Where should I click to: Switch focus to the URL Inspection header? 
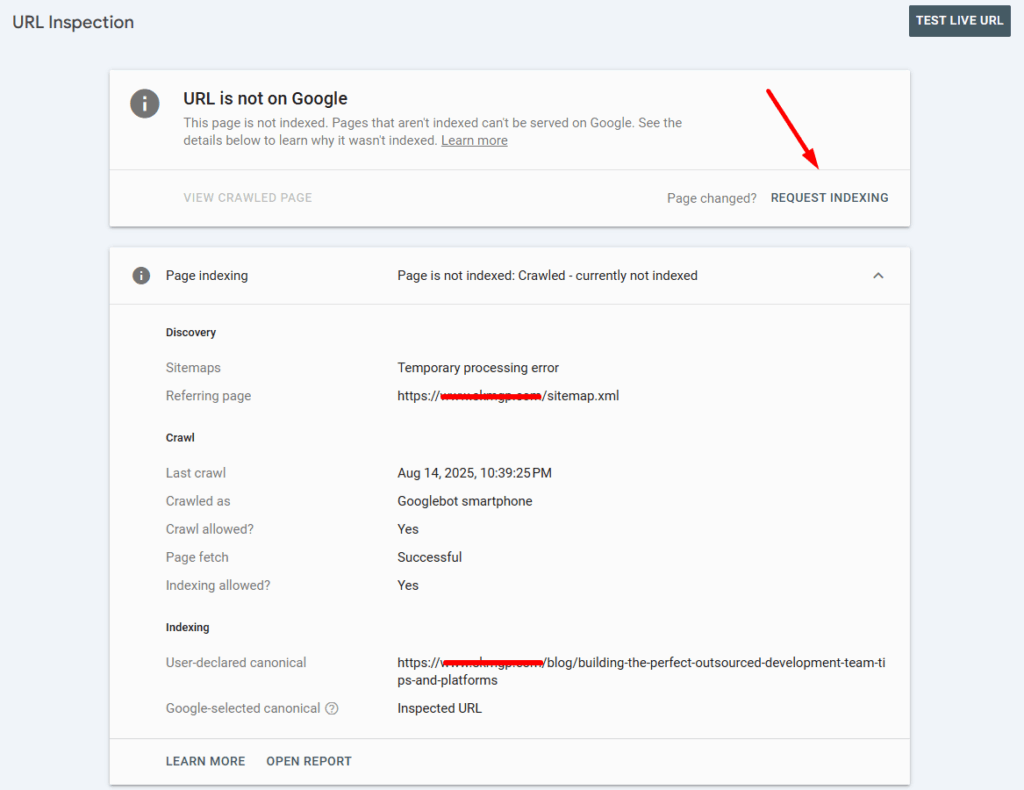pos(72,21)
